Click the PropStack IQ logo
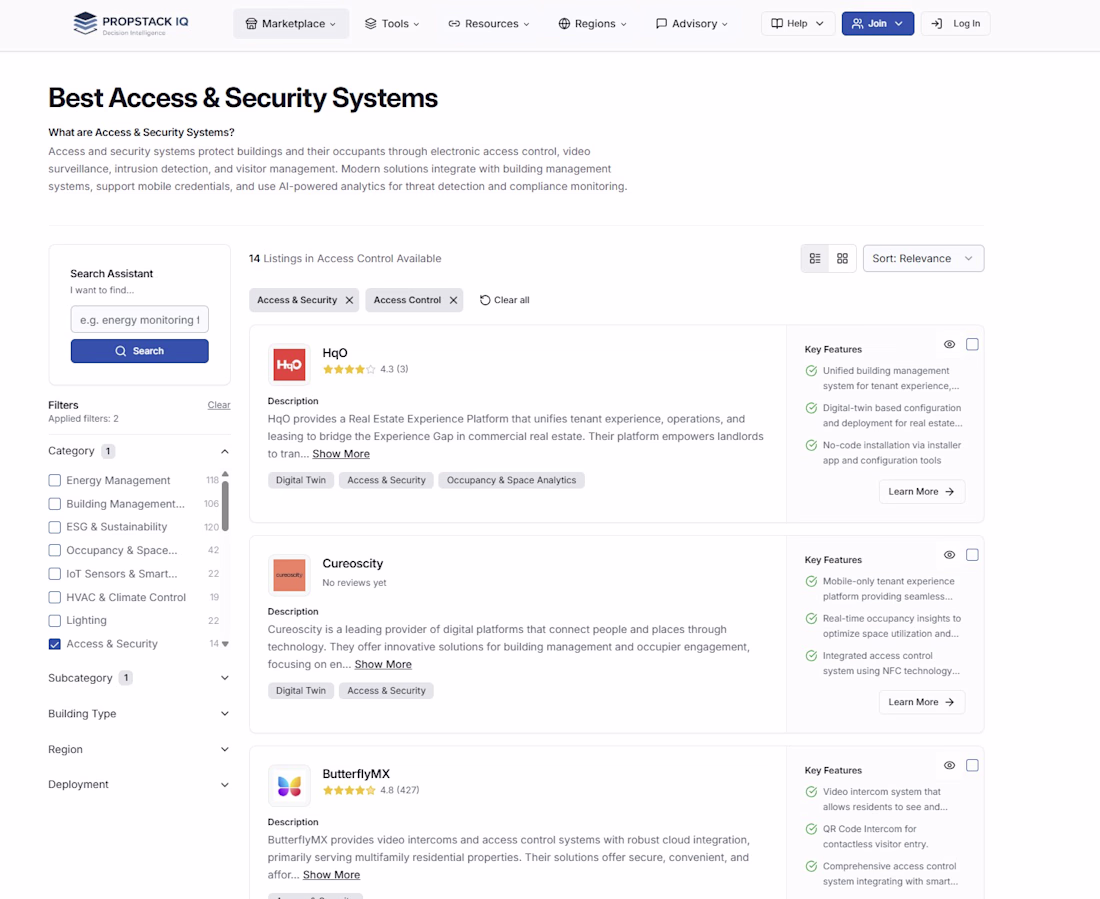 (x=130, y=23)
